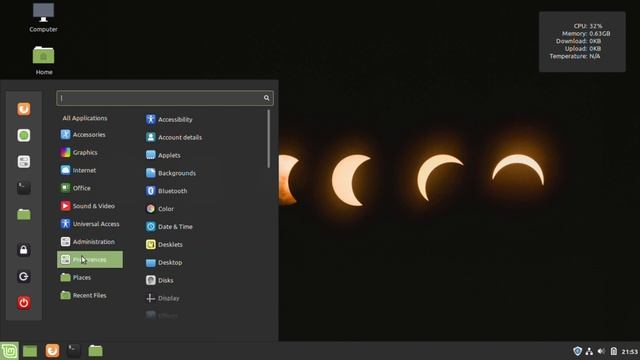Viewport: 640px width, 360px height.
Task: Select the Computer desktop icon
Action: (x=43, y=18)
